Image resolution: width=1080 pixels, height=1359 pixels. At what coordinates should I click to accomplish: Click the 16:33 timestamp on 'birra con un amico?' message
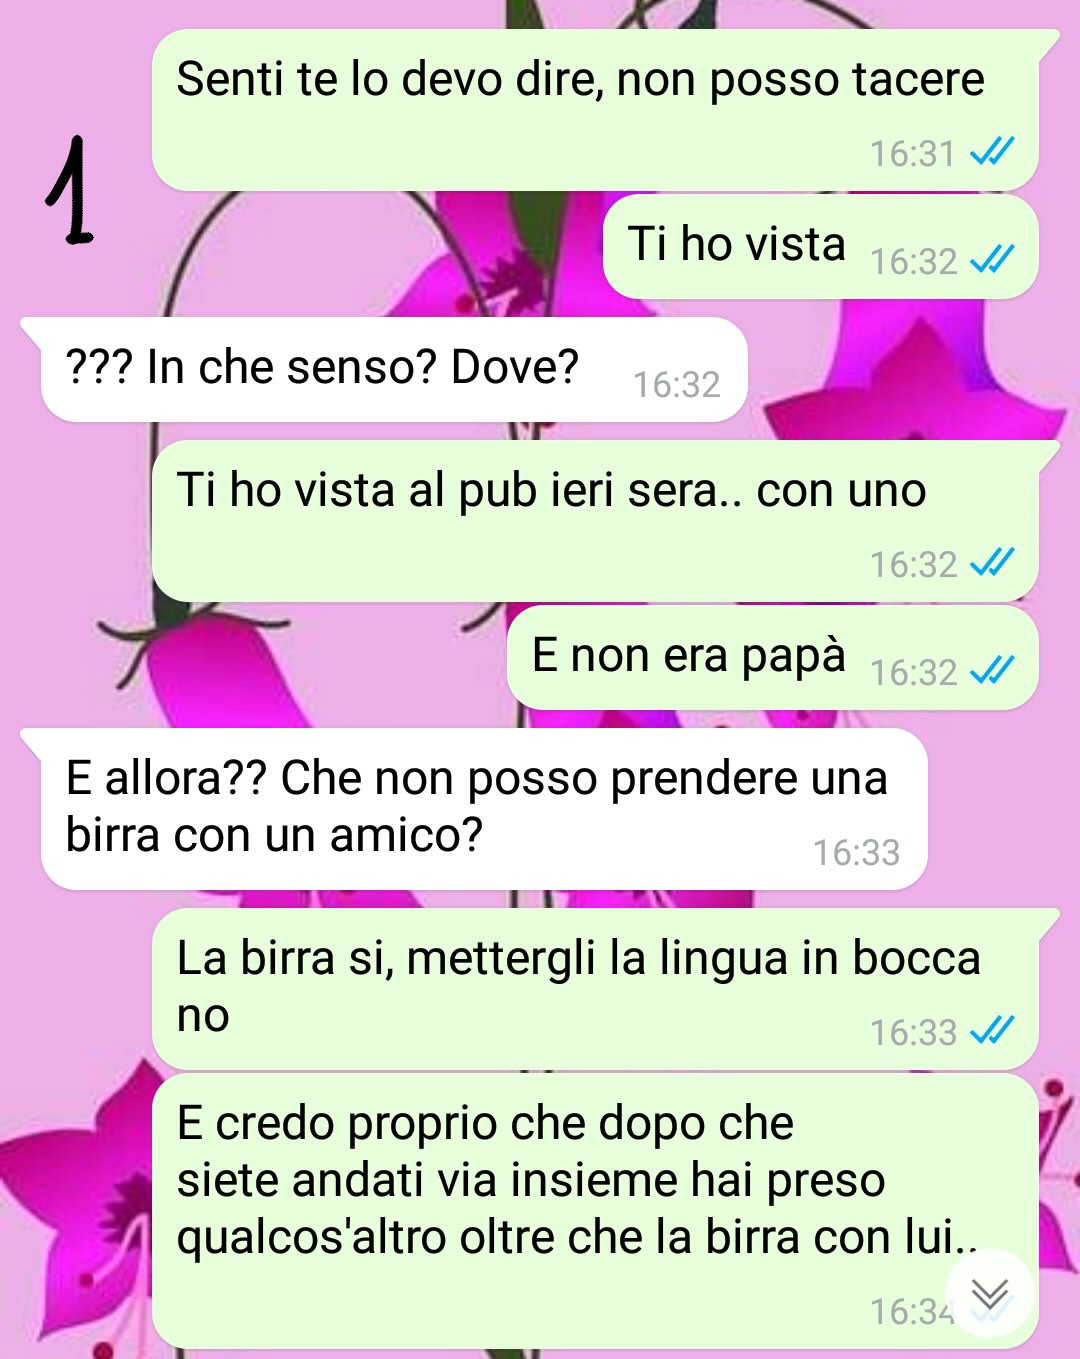pos(857,852)
